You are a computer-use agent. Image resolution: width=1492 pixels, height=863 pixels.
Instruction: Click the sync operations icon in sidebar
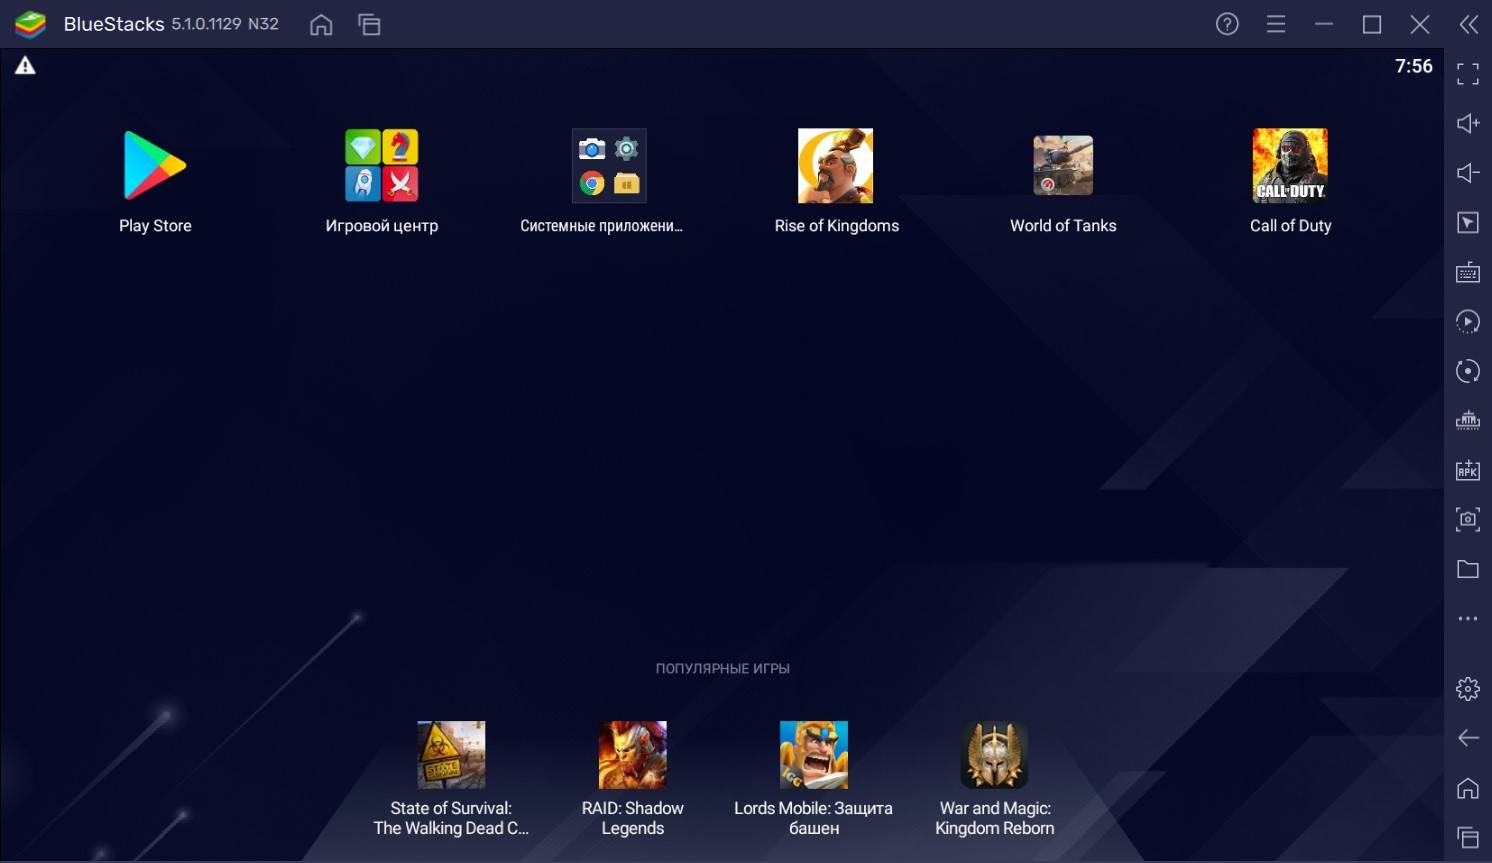[x=1468, y=371]
